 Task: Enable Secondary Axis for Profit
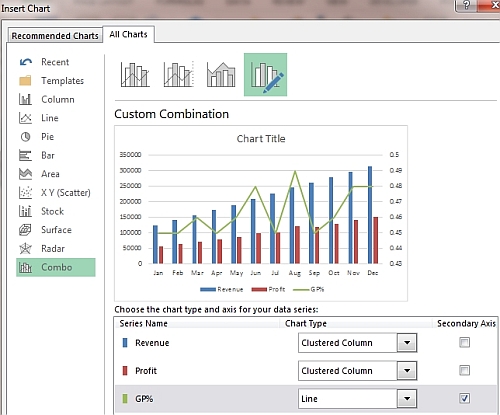tap(464, 370)
